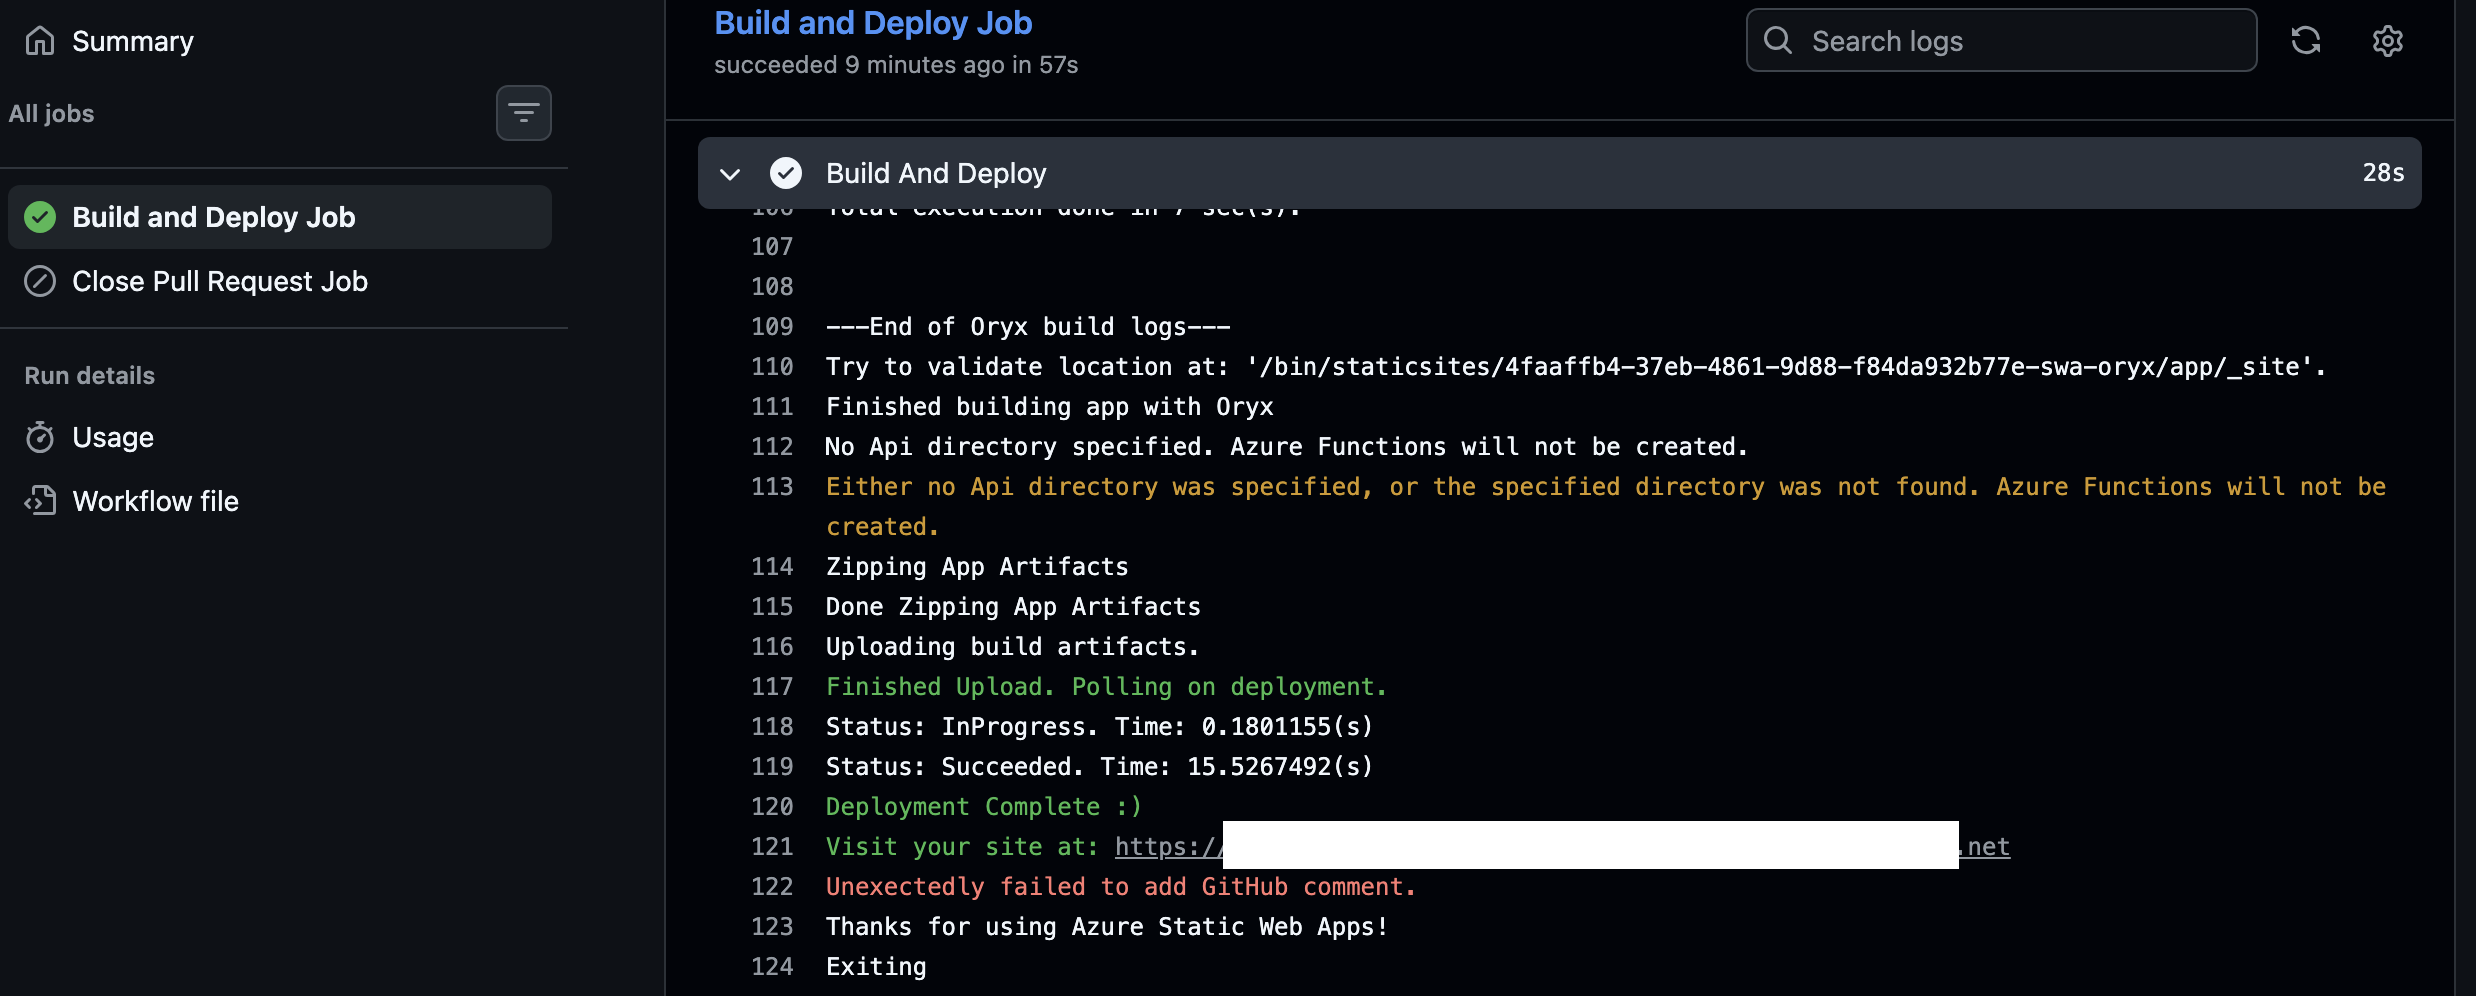The width and height of the screenshot is (2476, 996).
Task: Click green success icon of Build and Deploy Job
Action: click(x=40, y=217)
